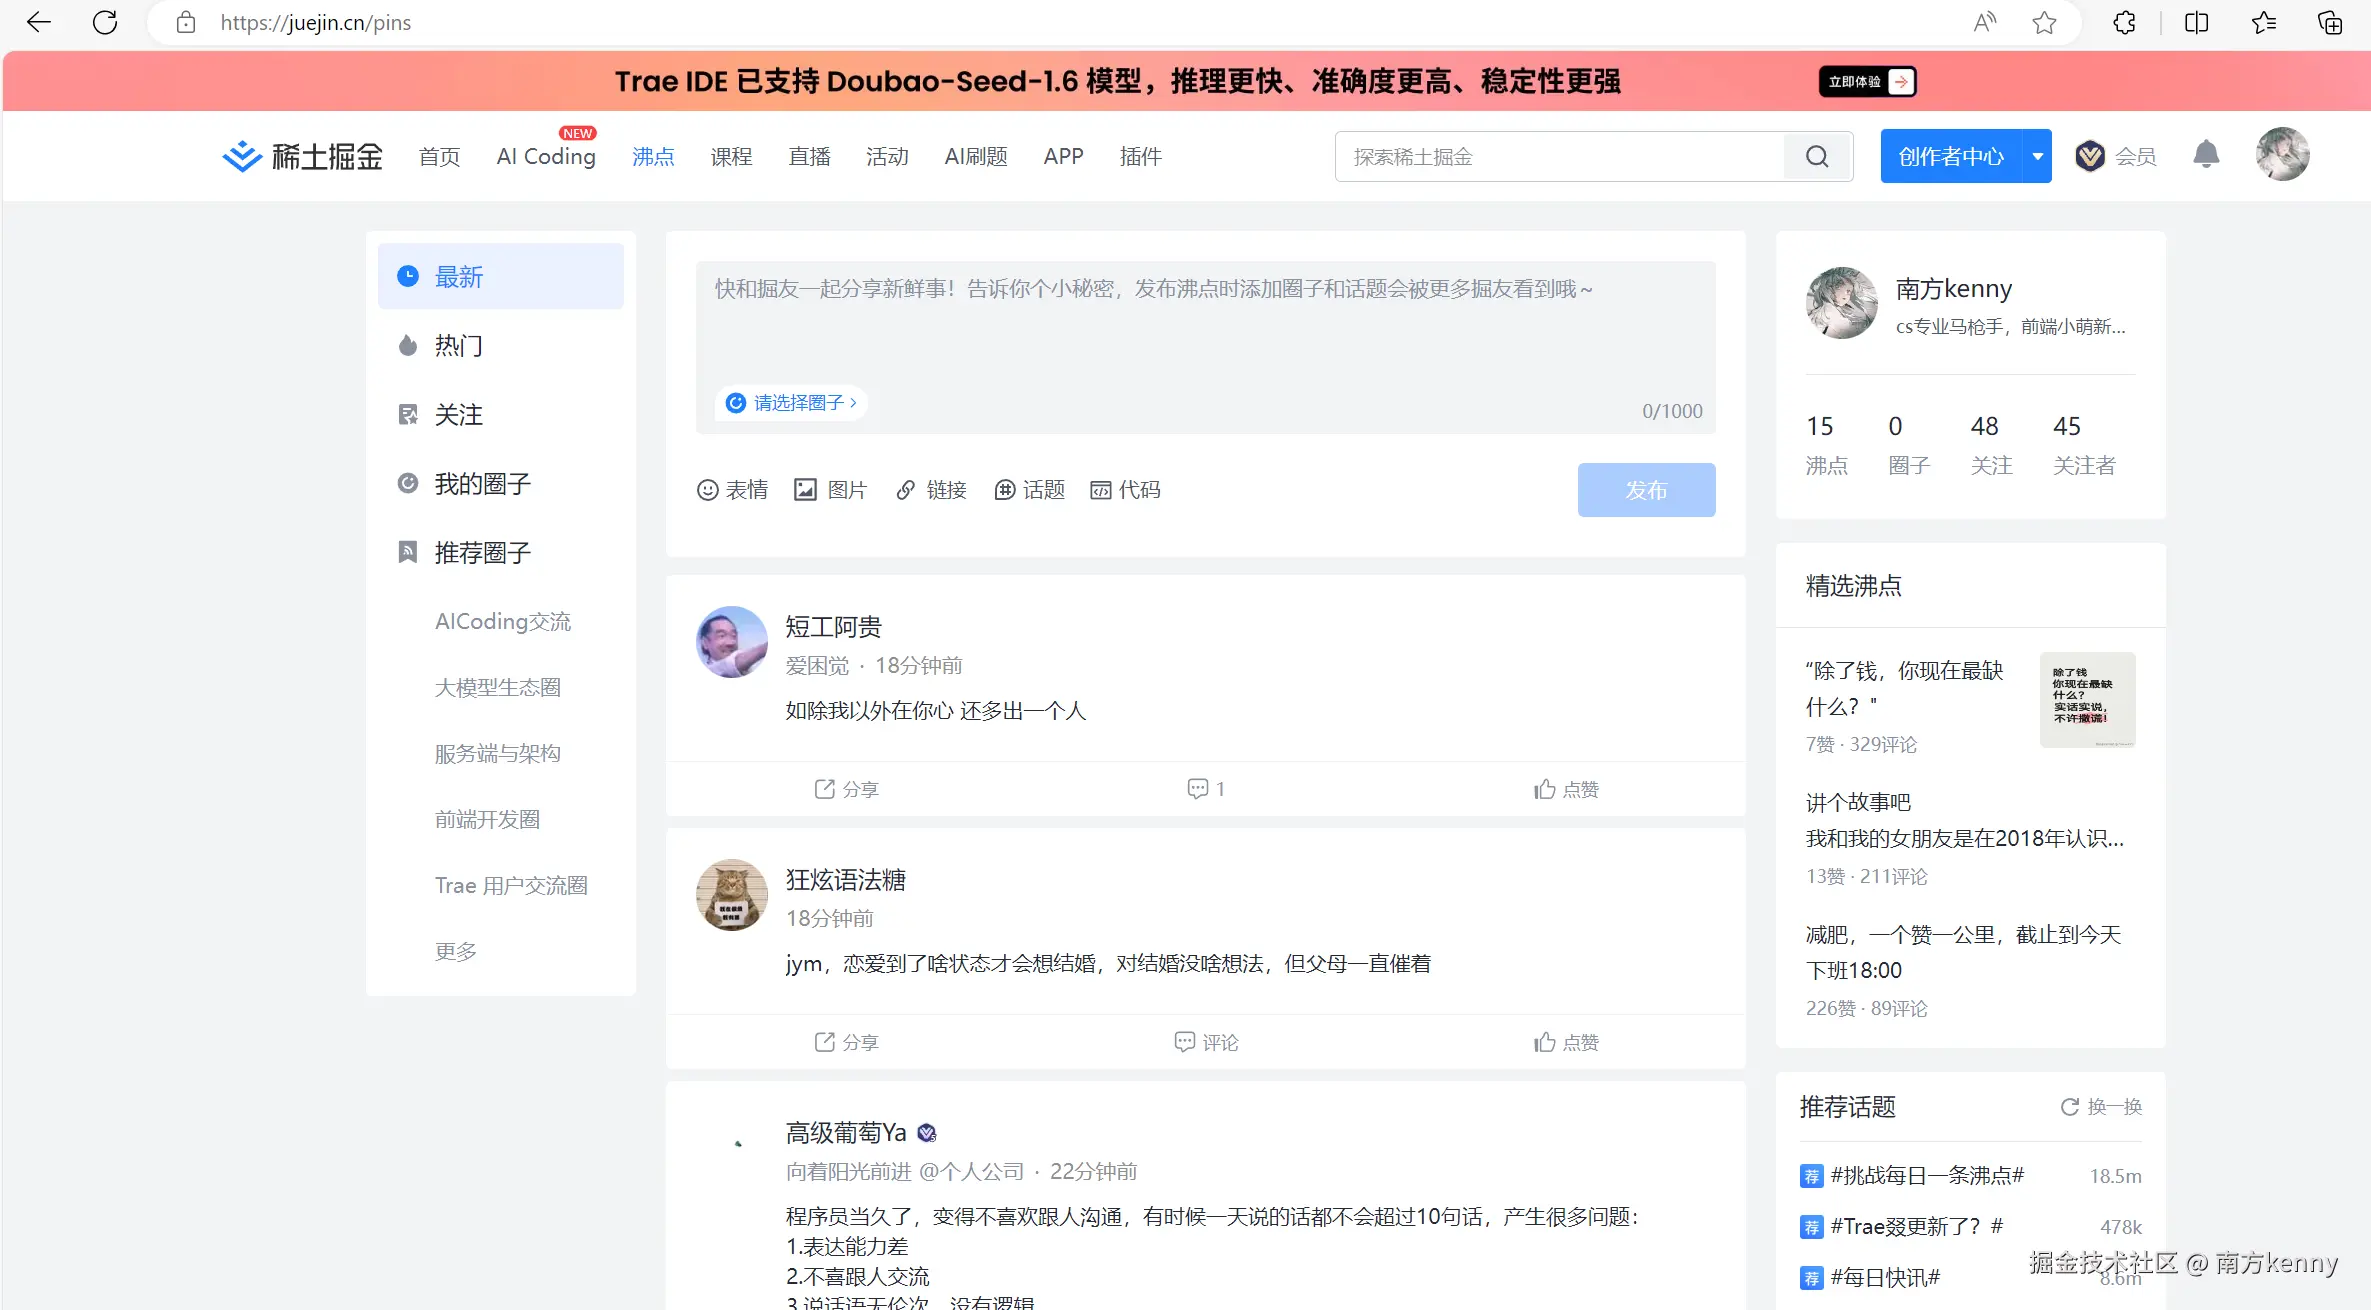Open the emoji picker in the post editor
2371x1310 pixels.
click(733, 490)
